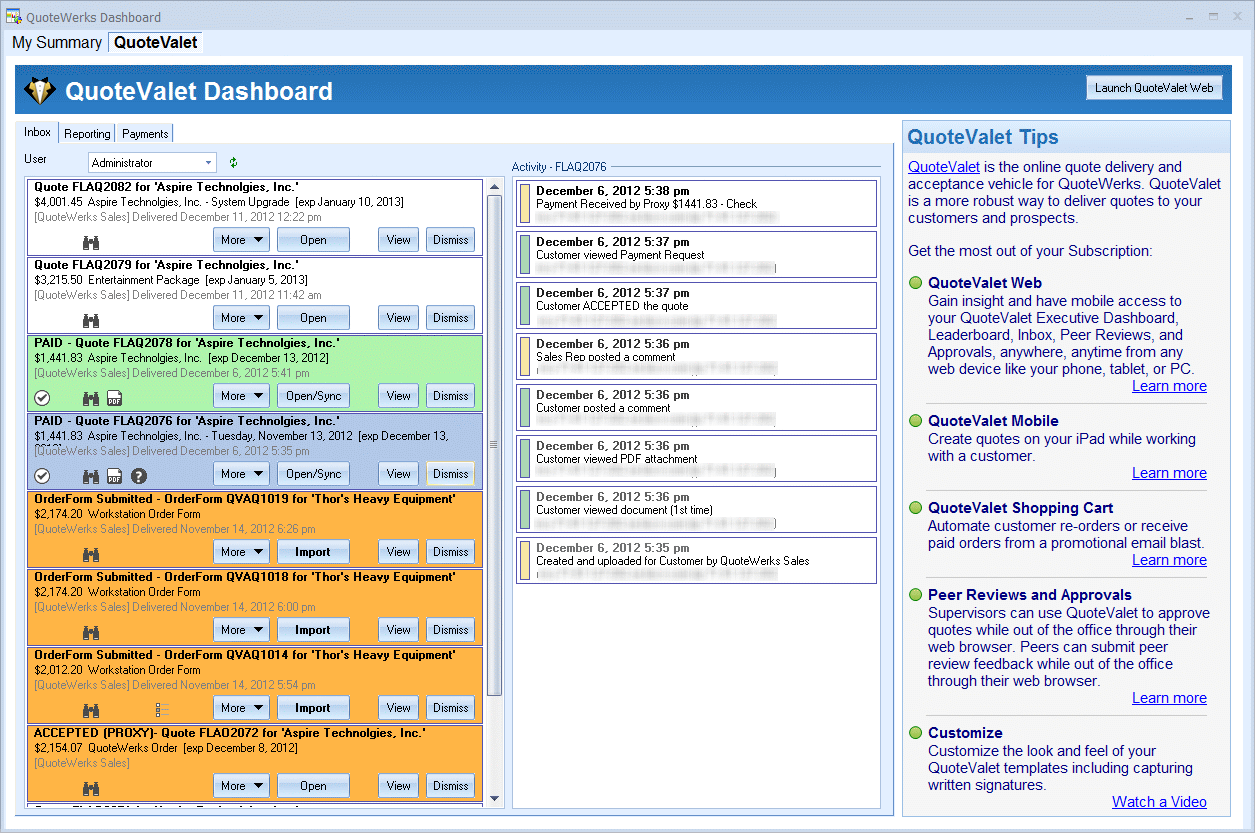The width and height of the screenshot is (1255, 833).
Task: Click binoculars icon on OrderForm QVAQ1019
Action: 91,553
